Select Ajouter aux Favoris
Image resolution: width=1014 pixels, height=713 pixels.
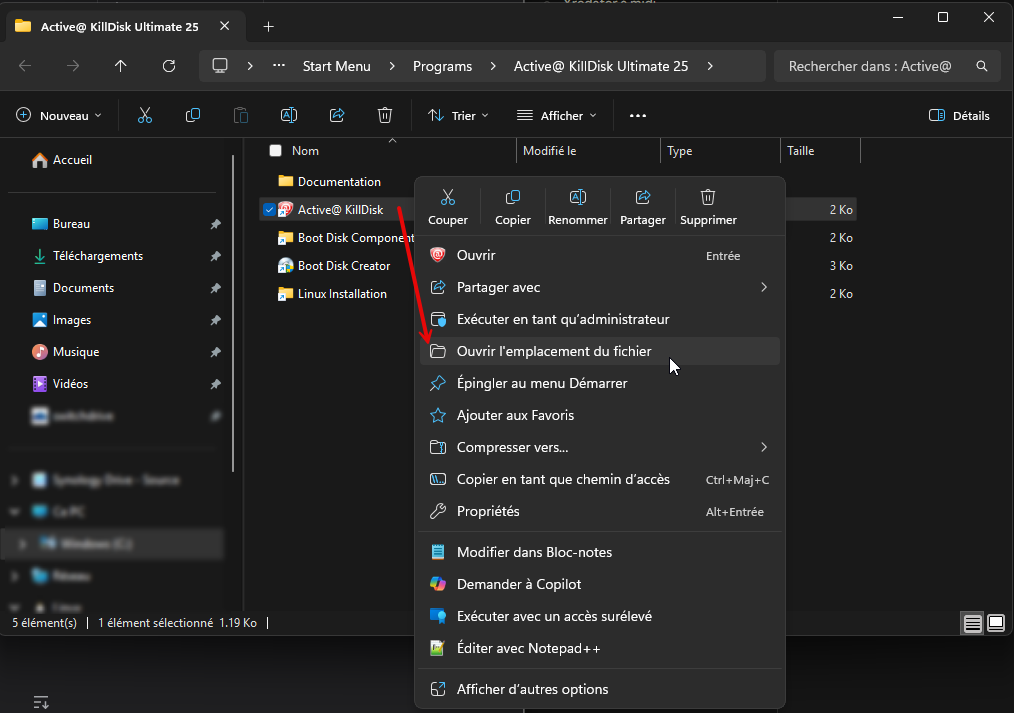[x=599, y=415]
